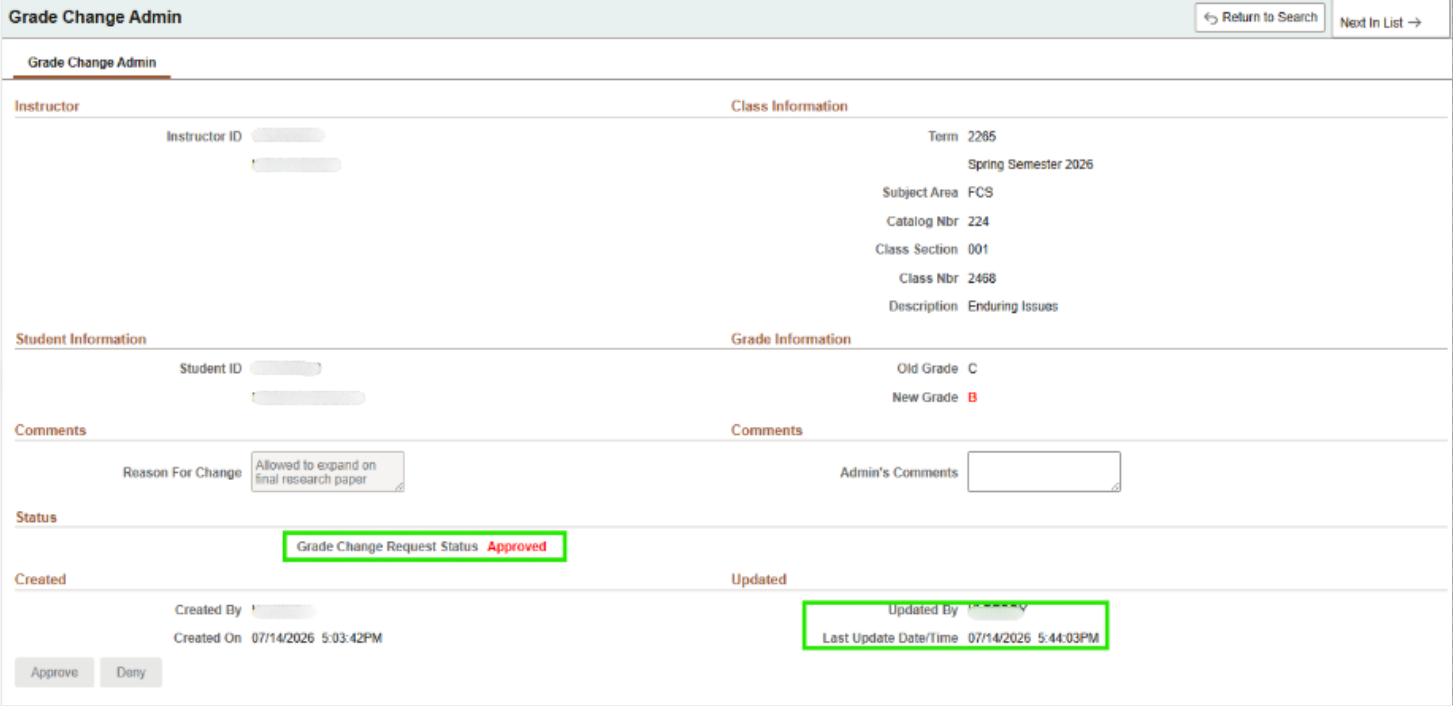The height and width of the screenshot is (706, 1453).
Task: Click the Catalog Nbr value 224
Action: coord(979,222)
